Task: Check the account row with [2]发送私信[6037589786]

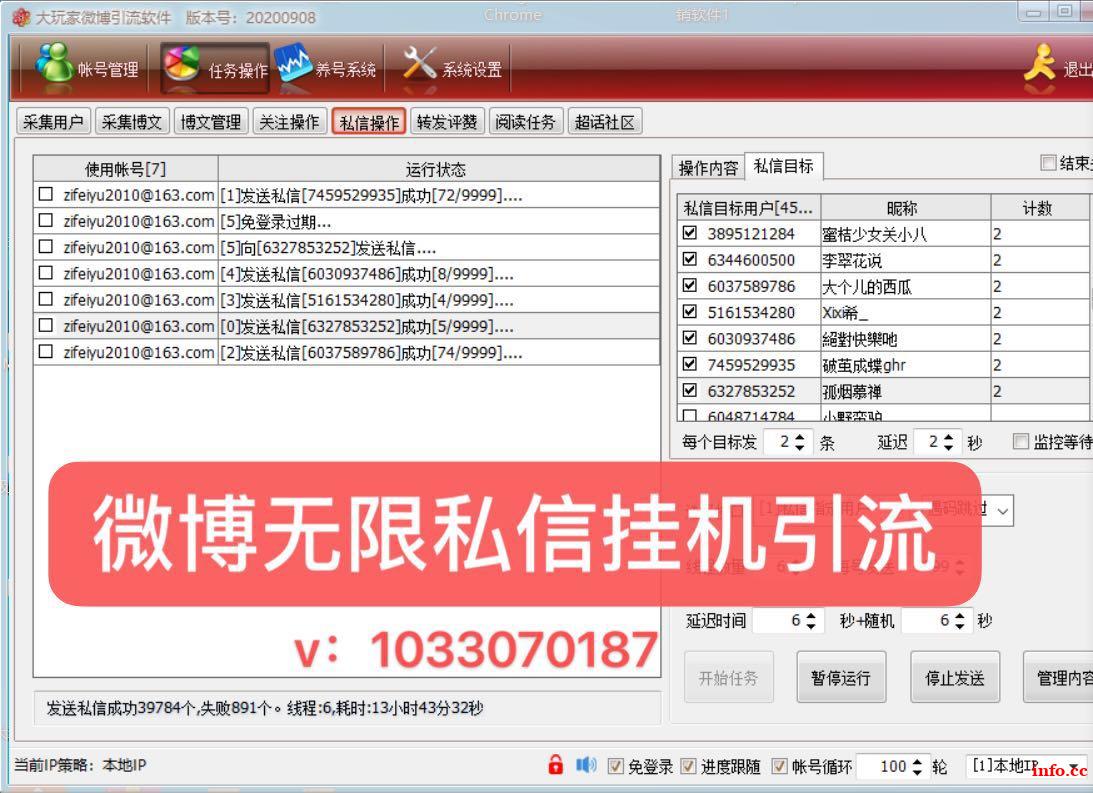Action: (46, 351)
